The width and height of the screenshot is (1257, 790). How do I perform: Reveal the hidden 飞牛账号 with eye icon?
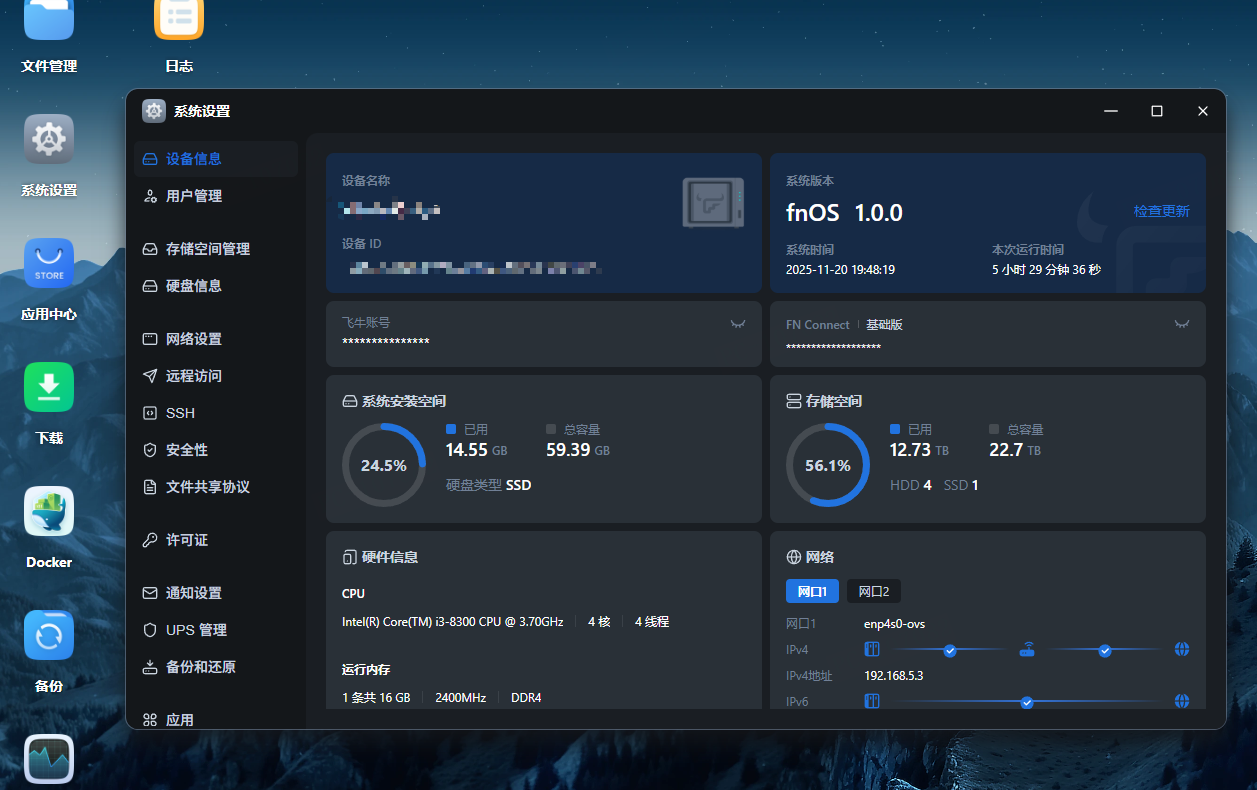738,324
